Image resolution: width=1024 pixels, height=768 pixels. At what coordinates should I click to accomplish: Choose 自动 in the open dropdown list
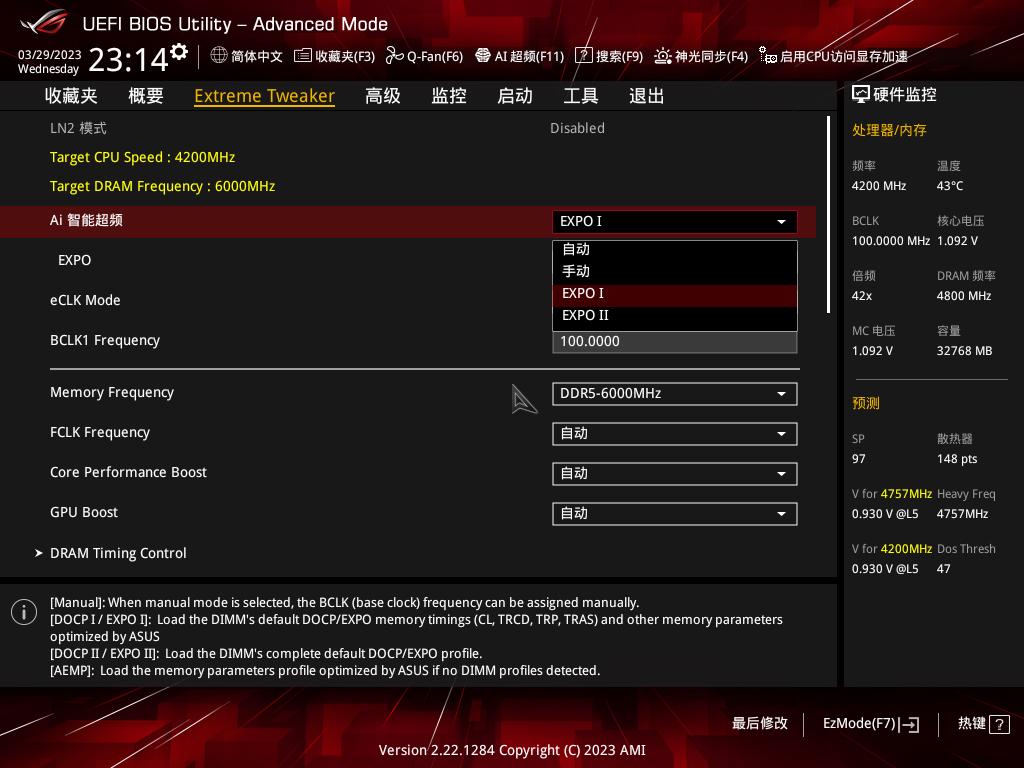[x=675, y=249]
